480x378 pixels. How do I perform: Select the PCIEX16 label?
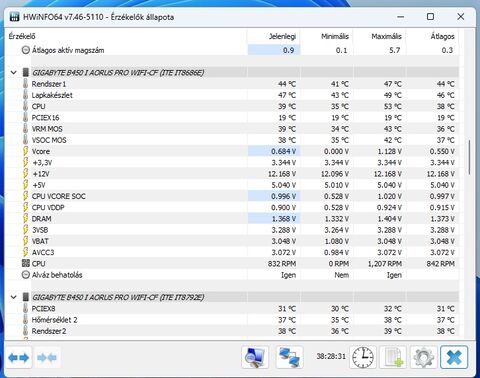[x=45, y=117]
